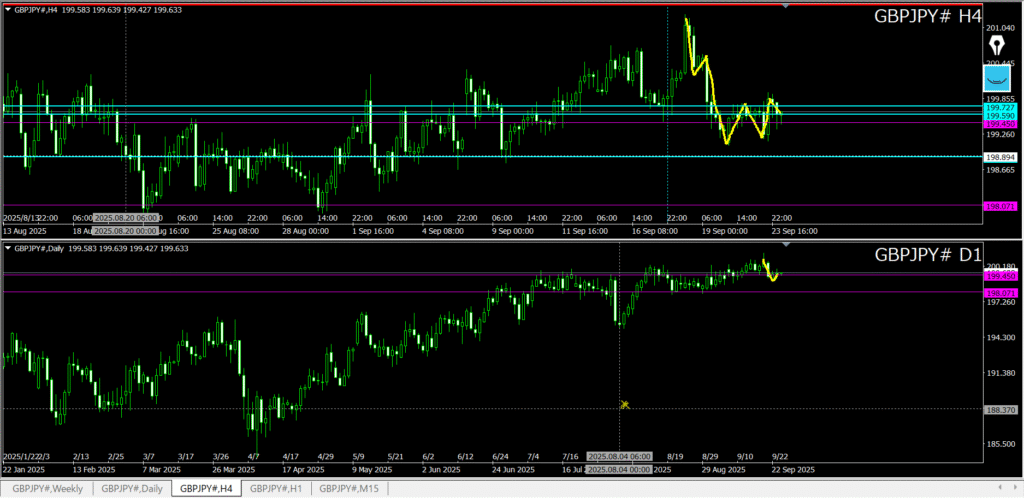This screenshot has height=498, width=1024.
Task: Click the 188.370 price label on Daily chart
Action: pyautogui.click(x=1001, y=409)
